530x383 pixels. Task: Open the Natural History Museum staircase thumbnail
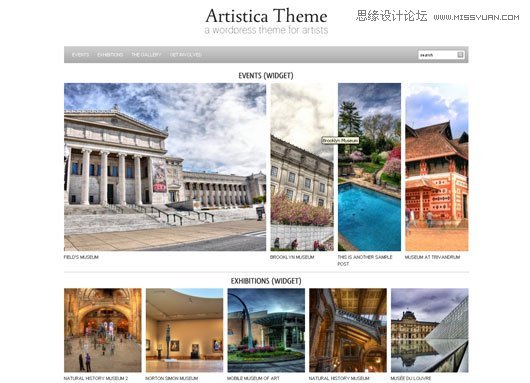348,330
